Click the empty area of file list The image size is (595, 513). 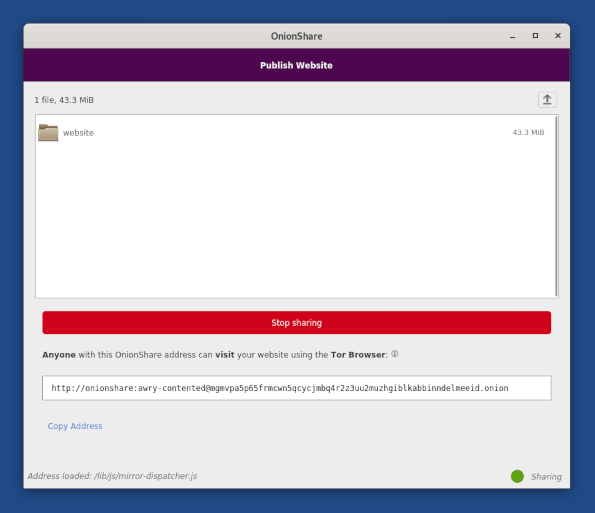[295, 220]
